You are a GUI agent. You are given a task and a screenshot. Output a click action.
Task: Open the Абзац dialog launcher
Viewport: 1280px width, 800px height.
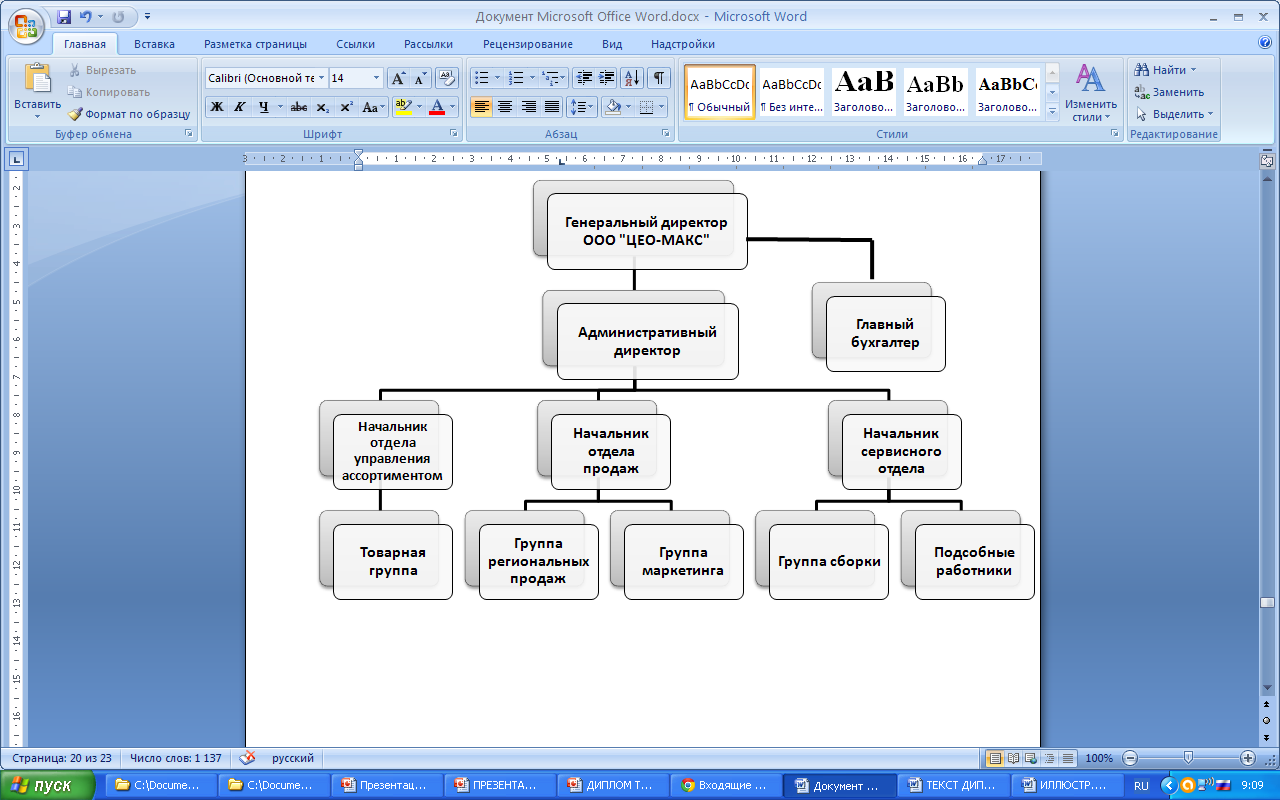click(x=666, y=133)
